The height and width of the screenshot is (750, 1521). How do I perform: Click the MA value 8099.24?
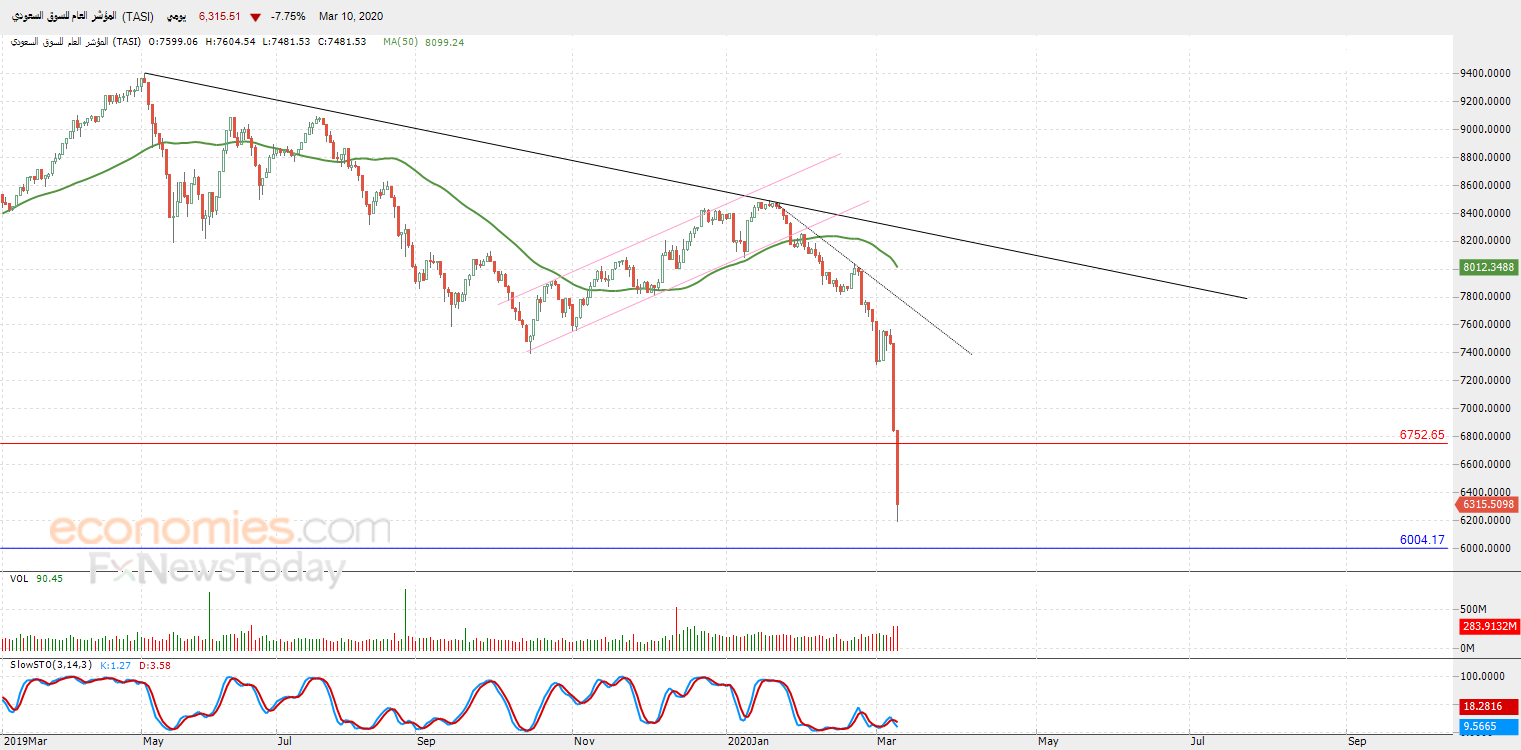(444, 42)
